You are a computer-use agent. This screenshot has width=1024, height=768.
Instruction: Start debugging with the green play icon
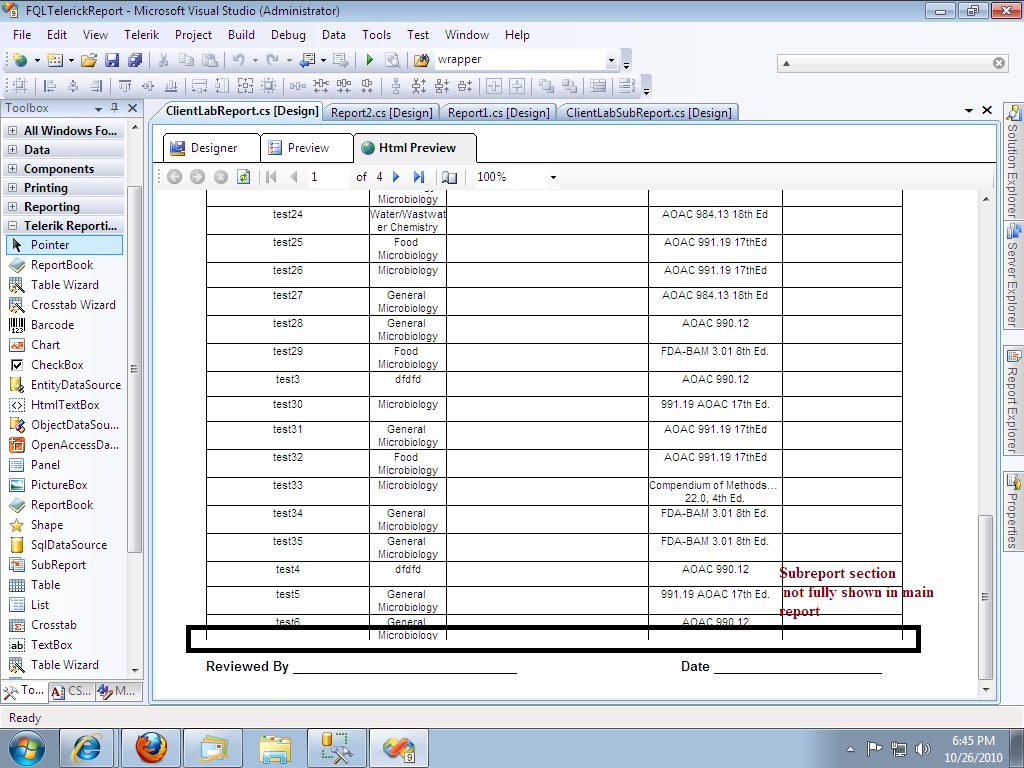coord(370,60)
